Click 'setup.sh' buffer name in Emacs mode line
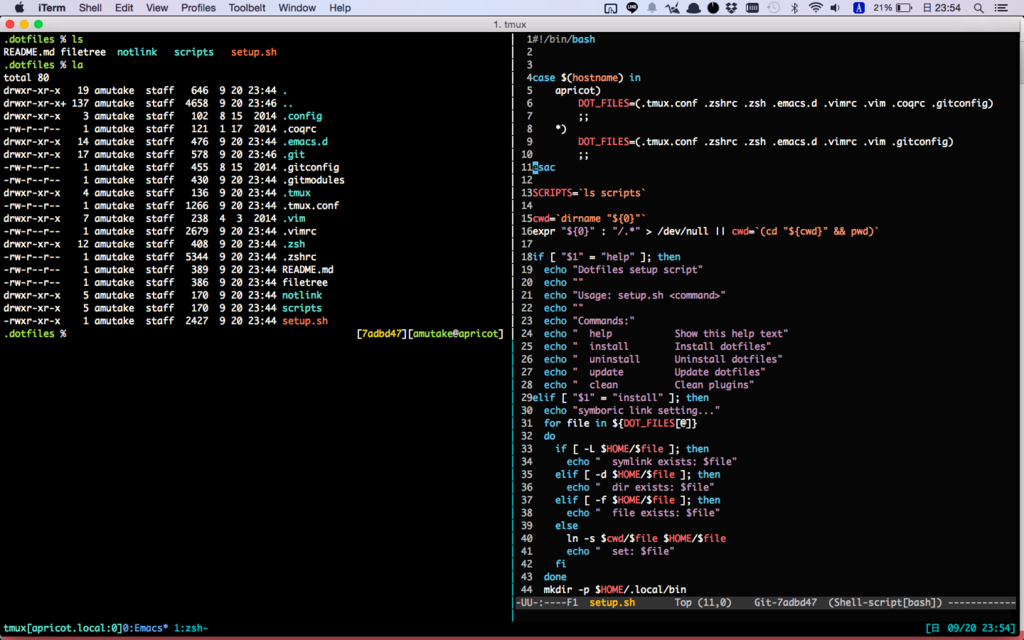Screen dimensions: 1024x640 tap(612, 603)
